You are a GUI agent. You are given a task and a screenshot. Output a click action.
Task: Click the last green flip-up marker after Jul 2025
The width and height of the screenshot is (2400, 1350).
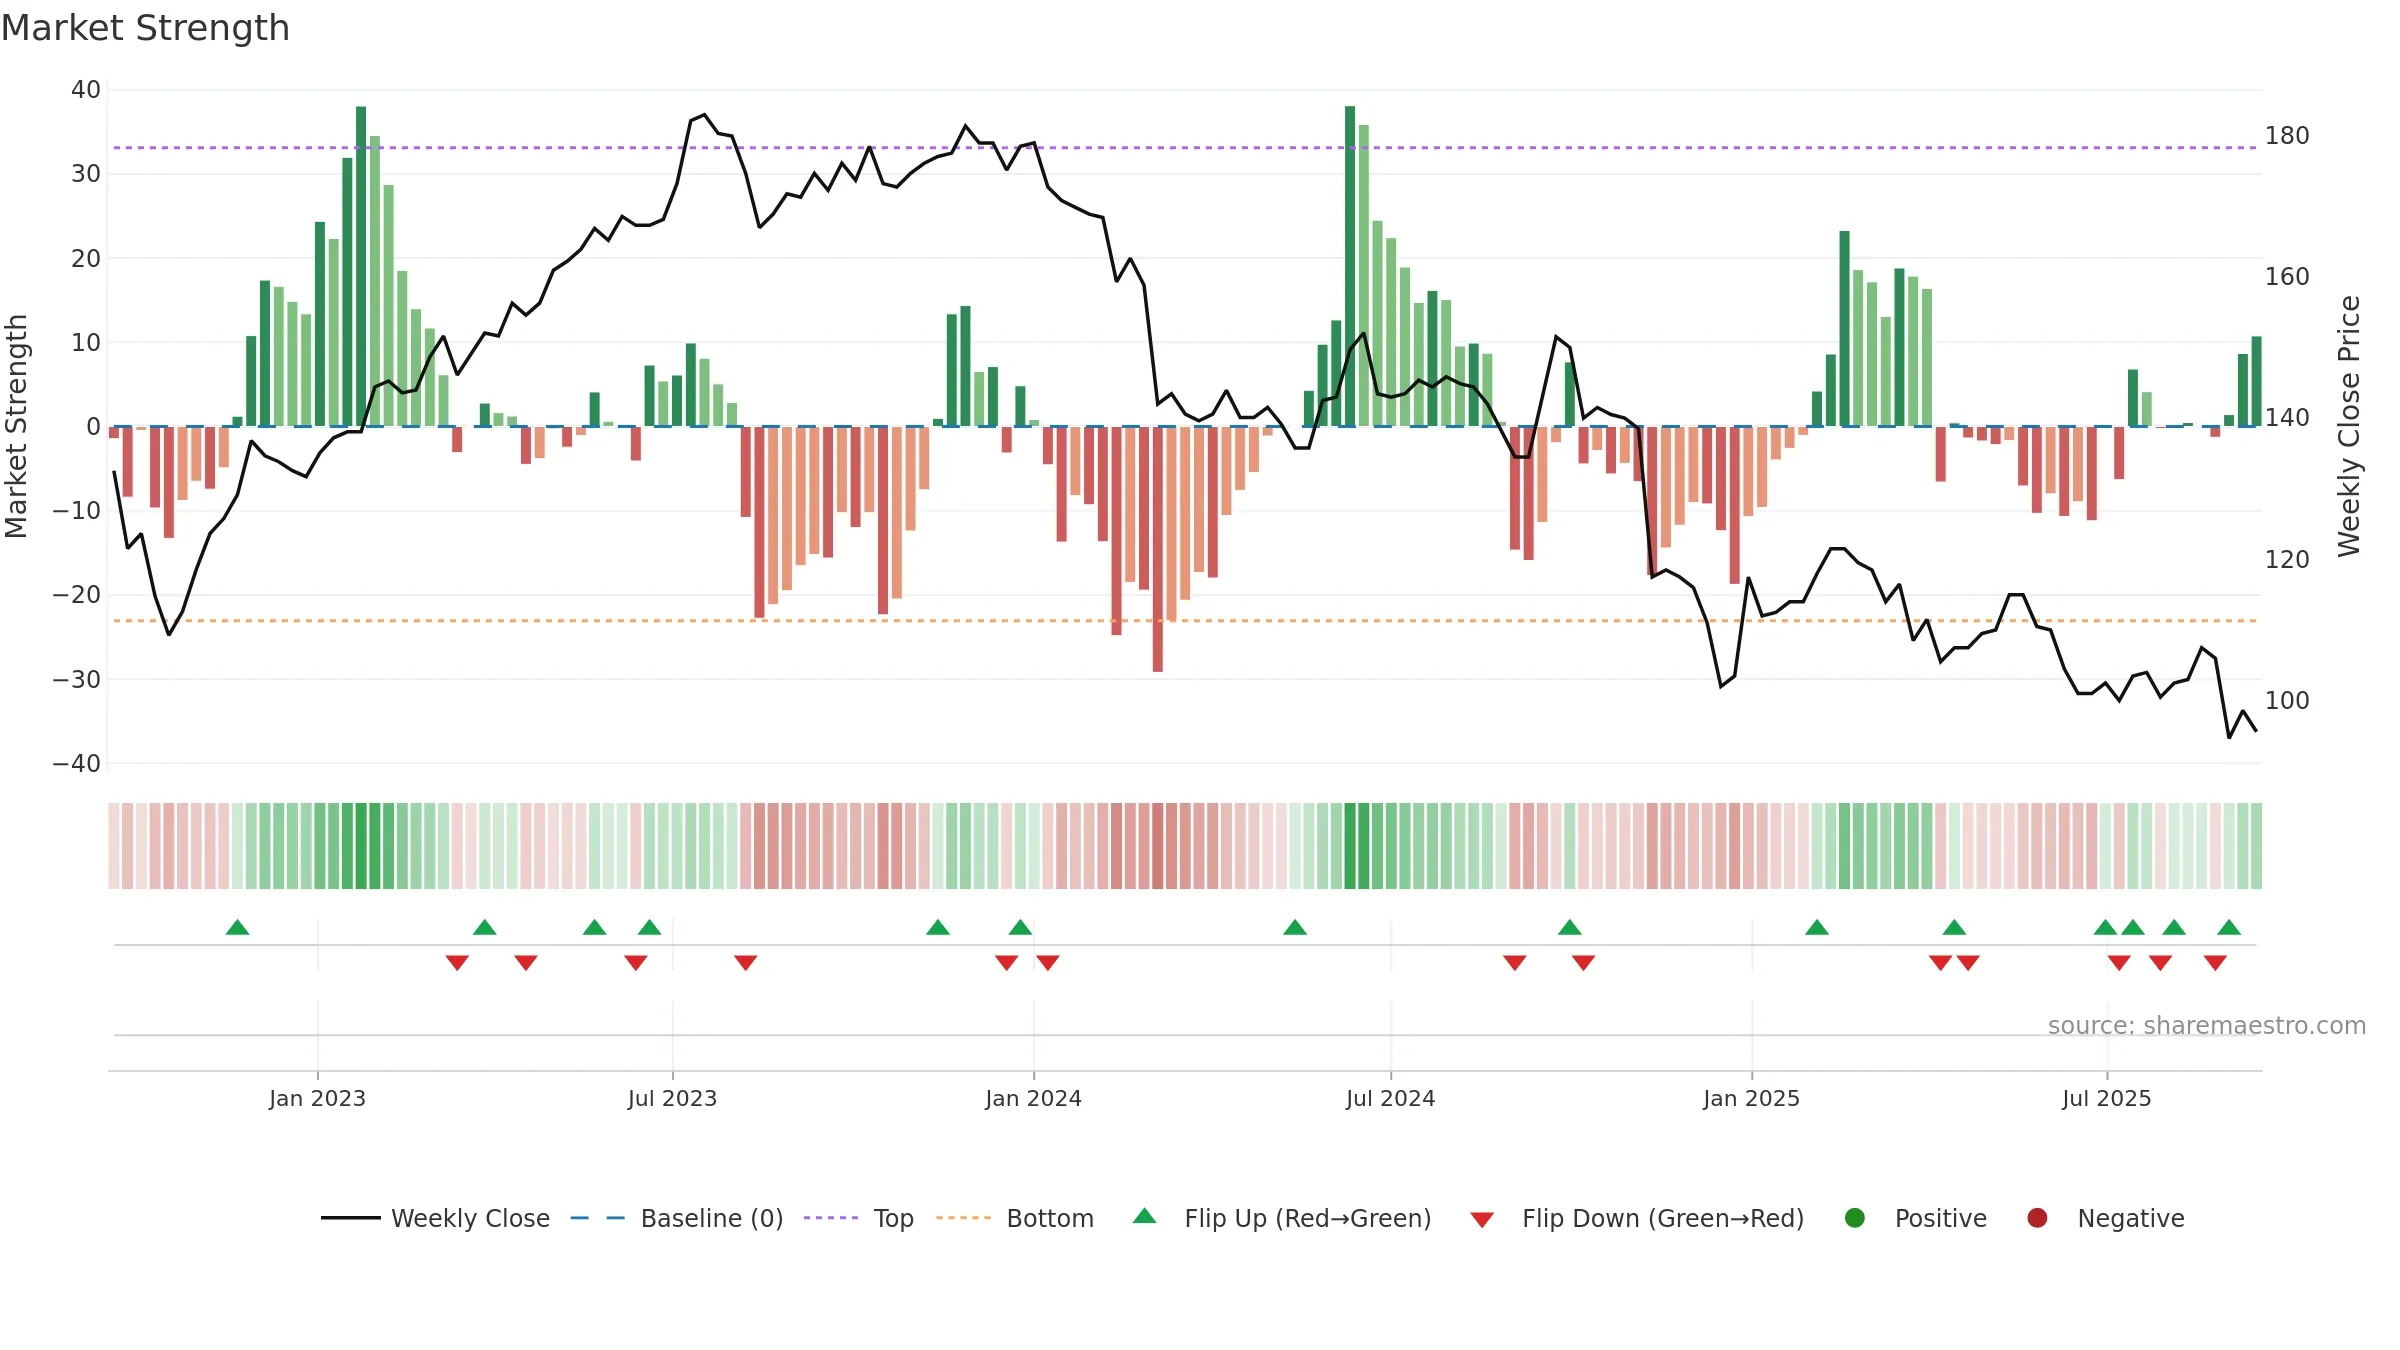pyautogui.click(x=2229, y=927)
